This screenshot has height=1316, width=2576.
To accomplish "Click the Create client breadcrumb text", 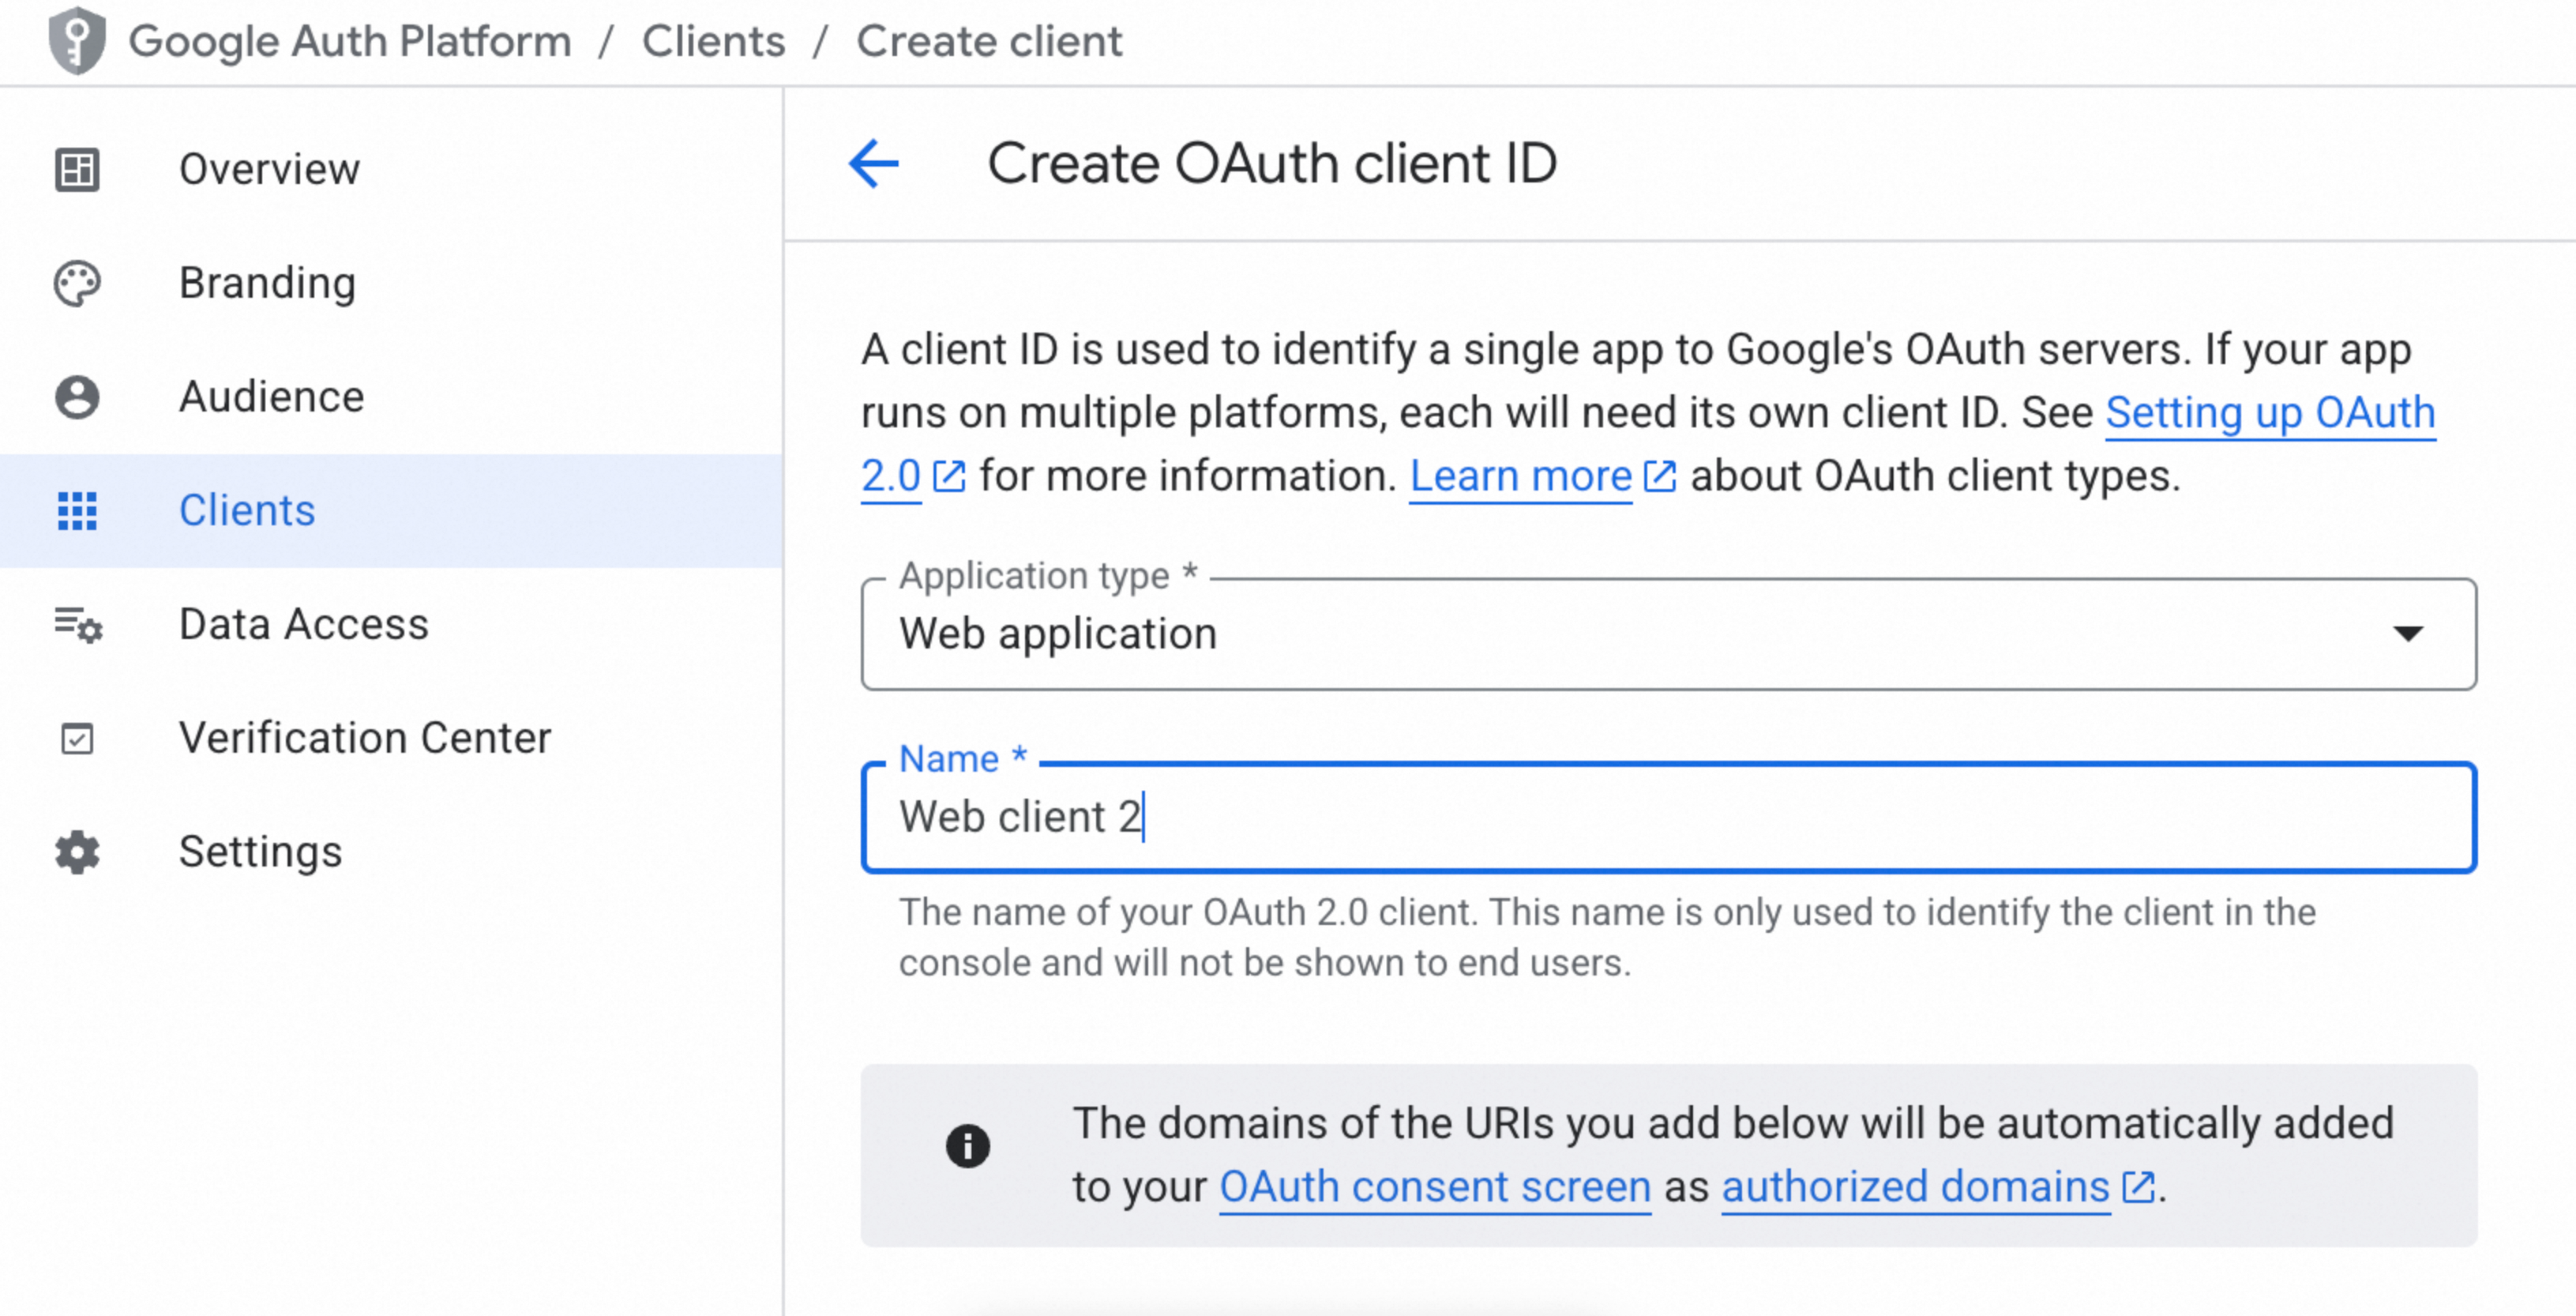I will [x=989, y=41].
